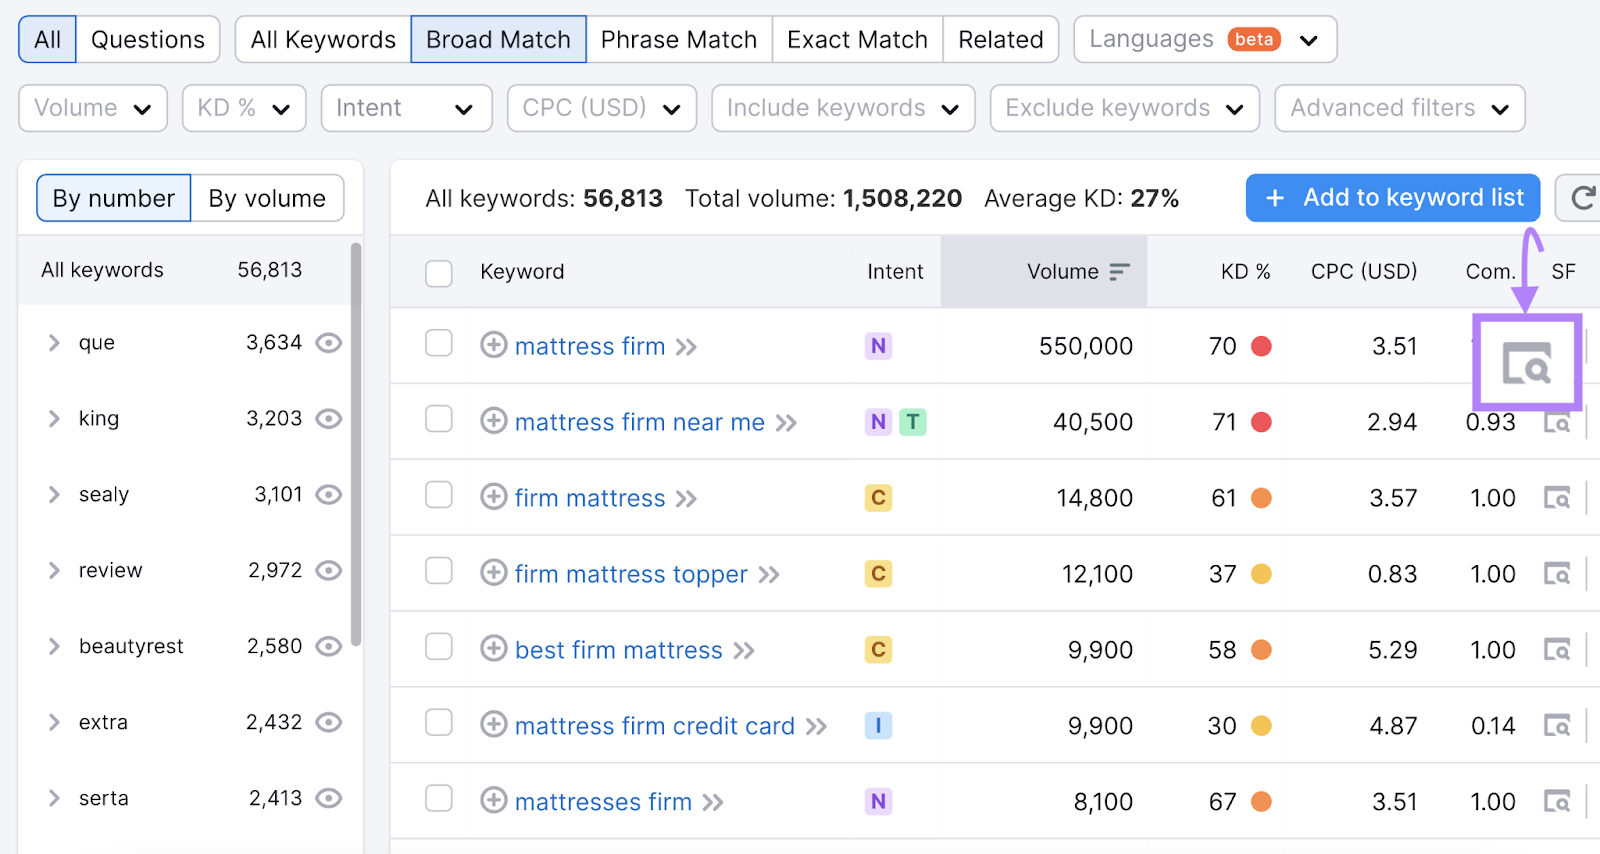Click the double-arrow icon after best firm mattress
1600x854 pixels.
743,651
